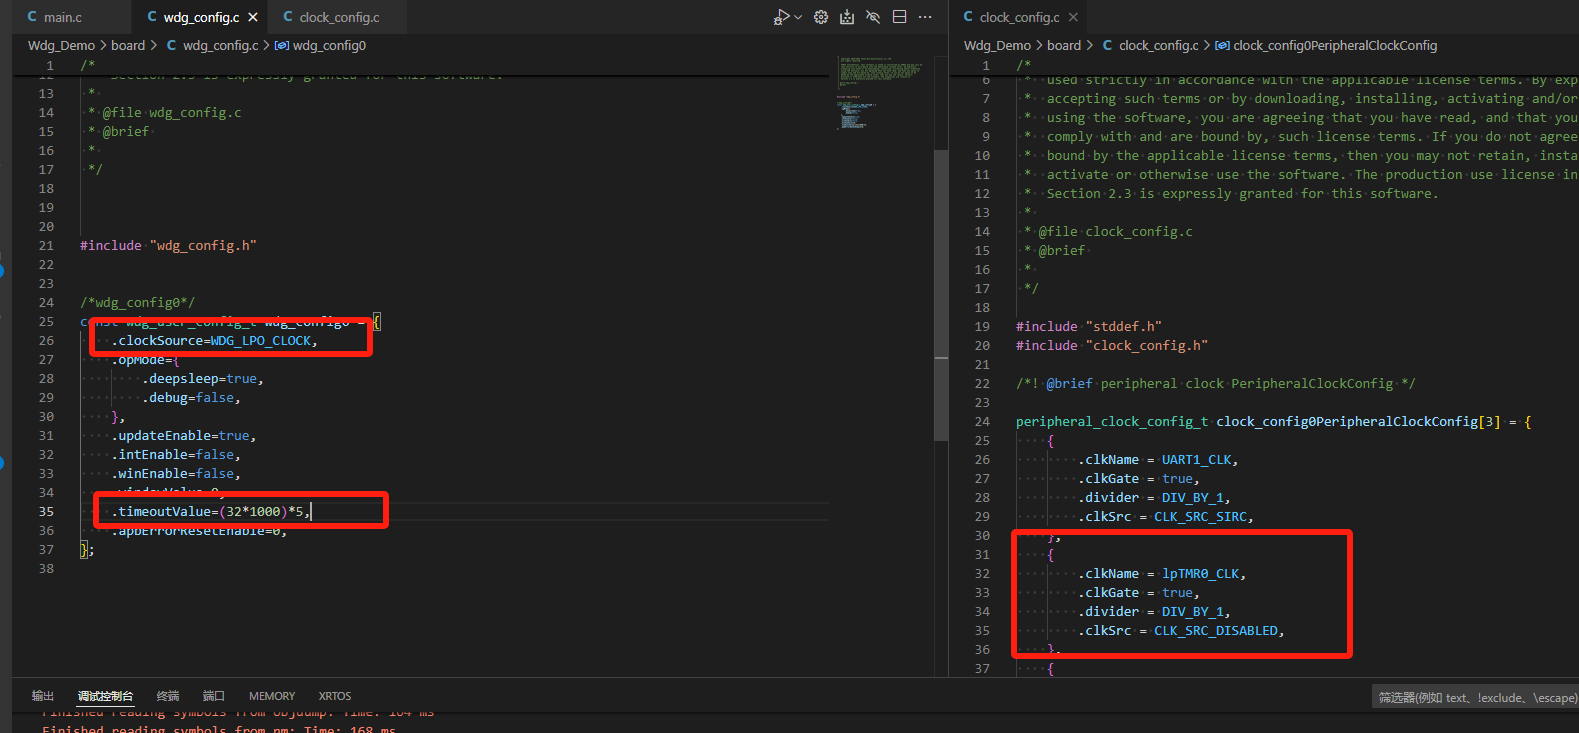The width and height of the screenshot is (1579, 733).
Task: Click @file clock_config.c comment line
Action: tap(1115, 231)
